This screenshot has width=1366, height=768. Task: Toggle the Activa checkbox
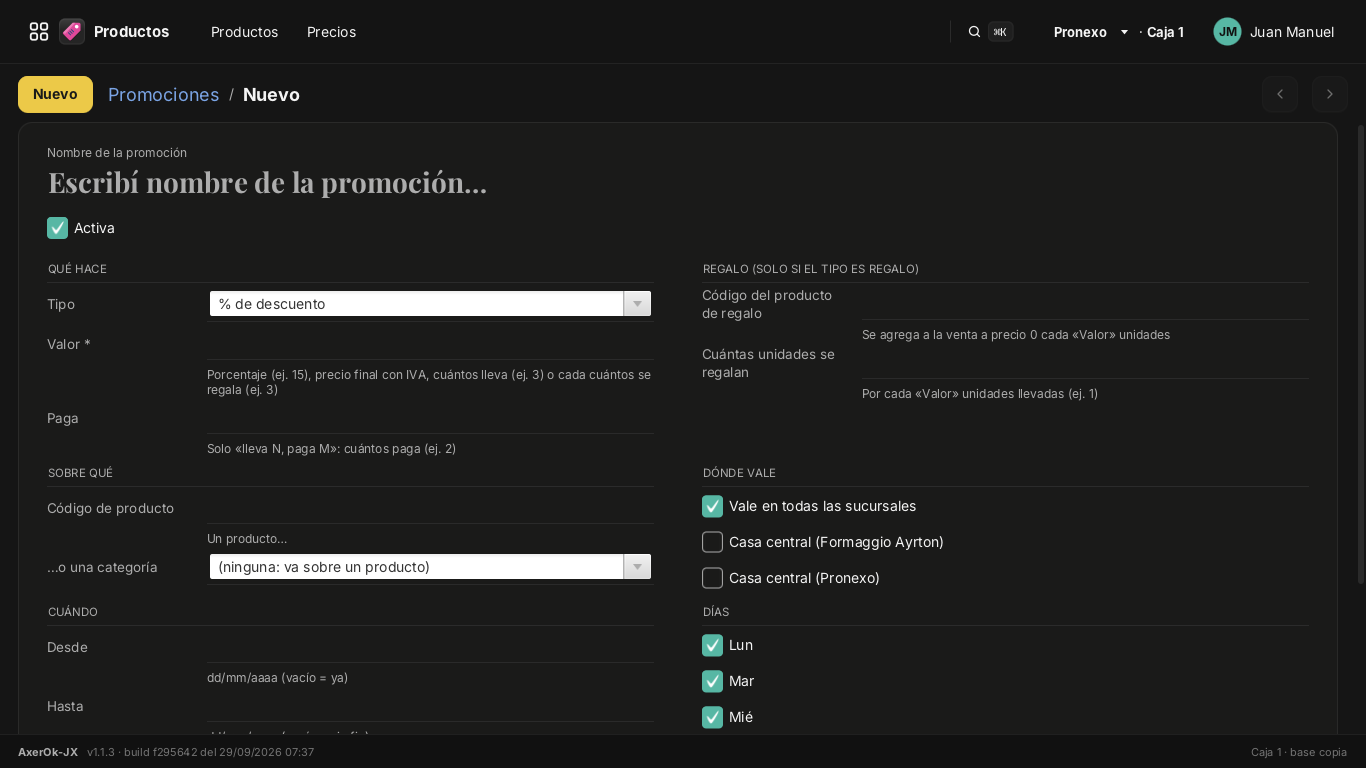[58, 228]
